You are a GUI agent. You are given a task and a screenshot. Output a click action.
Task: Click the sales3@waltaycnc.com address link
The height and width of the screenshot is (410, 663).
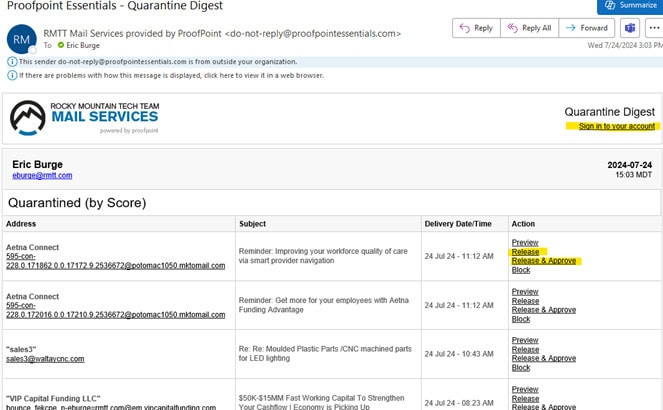(x=45, y=359)
